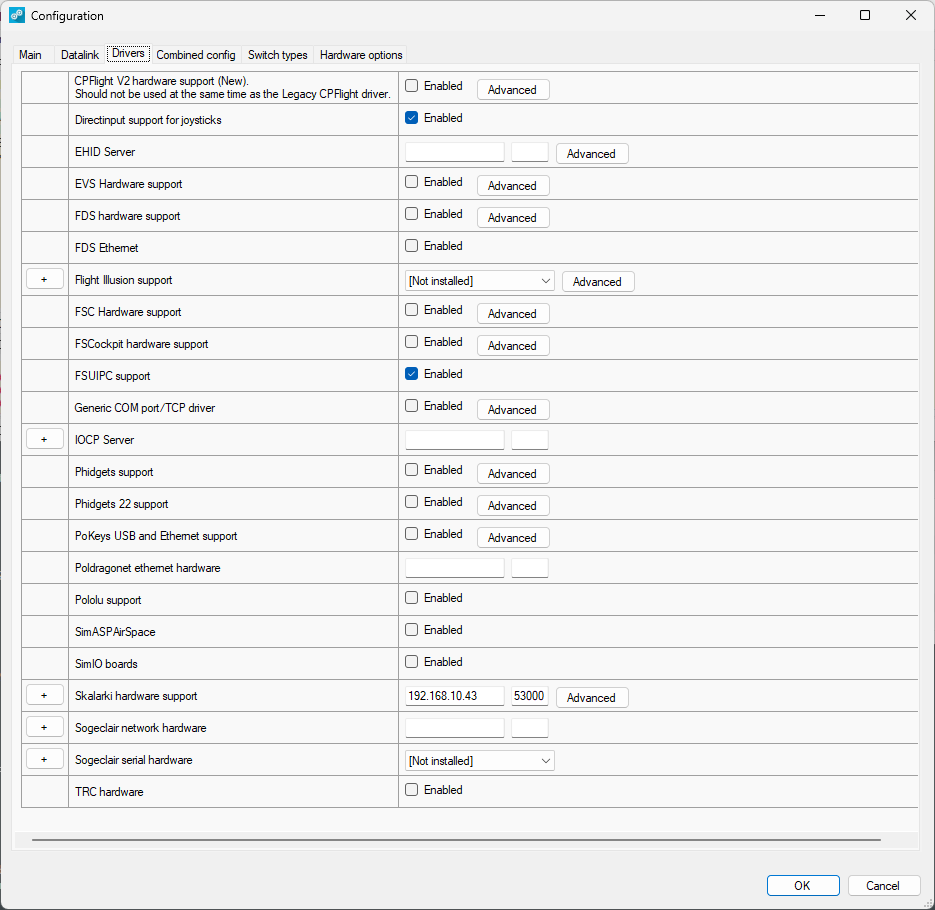The image size is (935, 910).
Task: Maximize the Configuration window
Action: pyautogui.click(x=865, y=16)
